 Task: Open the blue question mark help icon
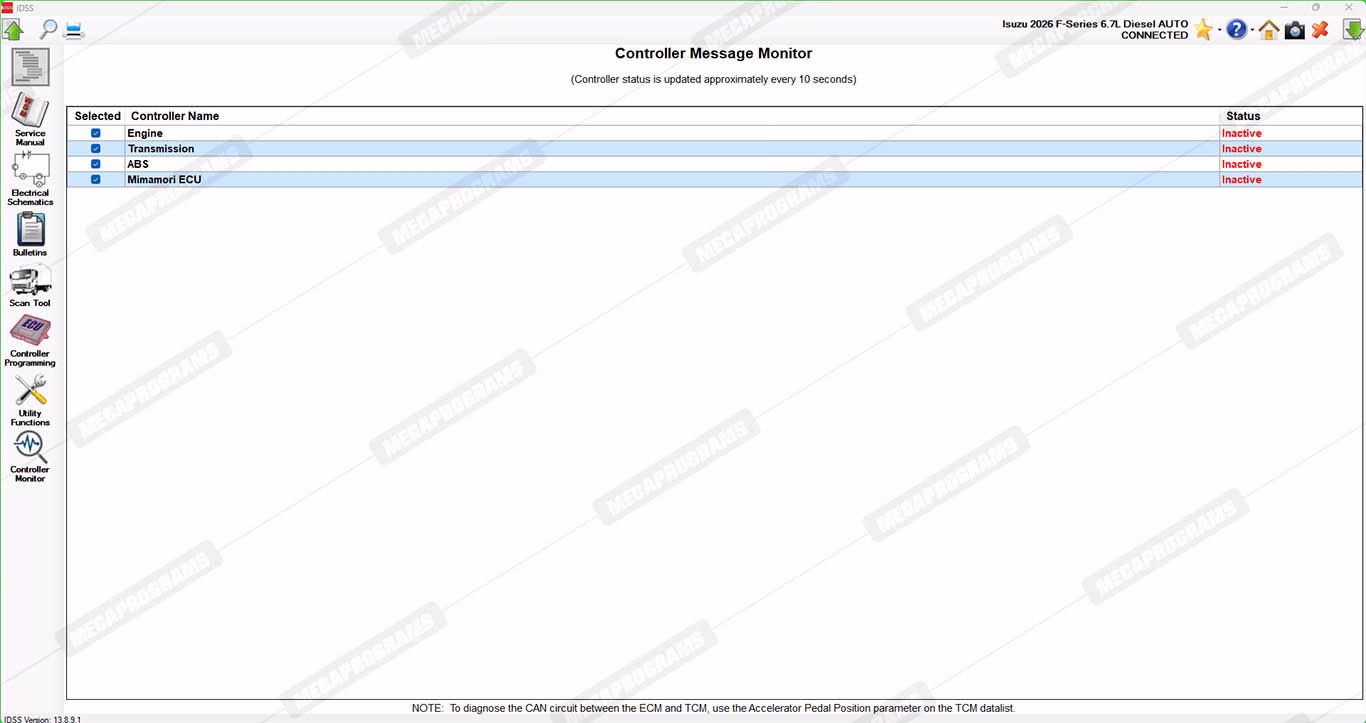point(1237,30)
